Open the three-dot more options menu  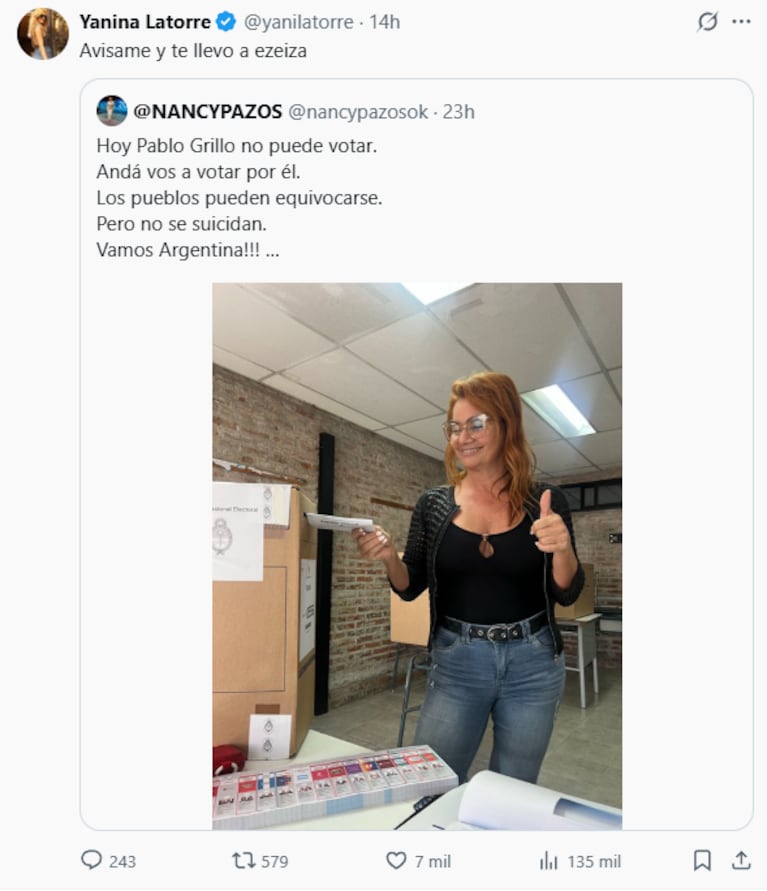click(741, 22)
